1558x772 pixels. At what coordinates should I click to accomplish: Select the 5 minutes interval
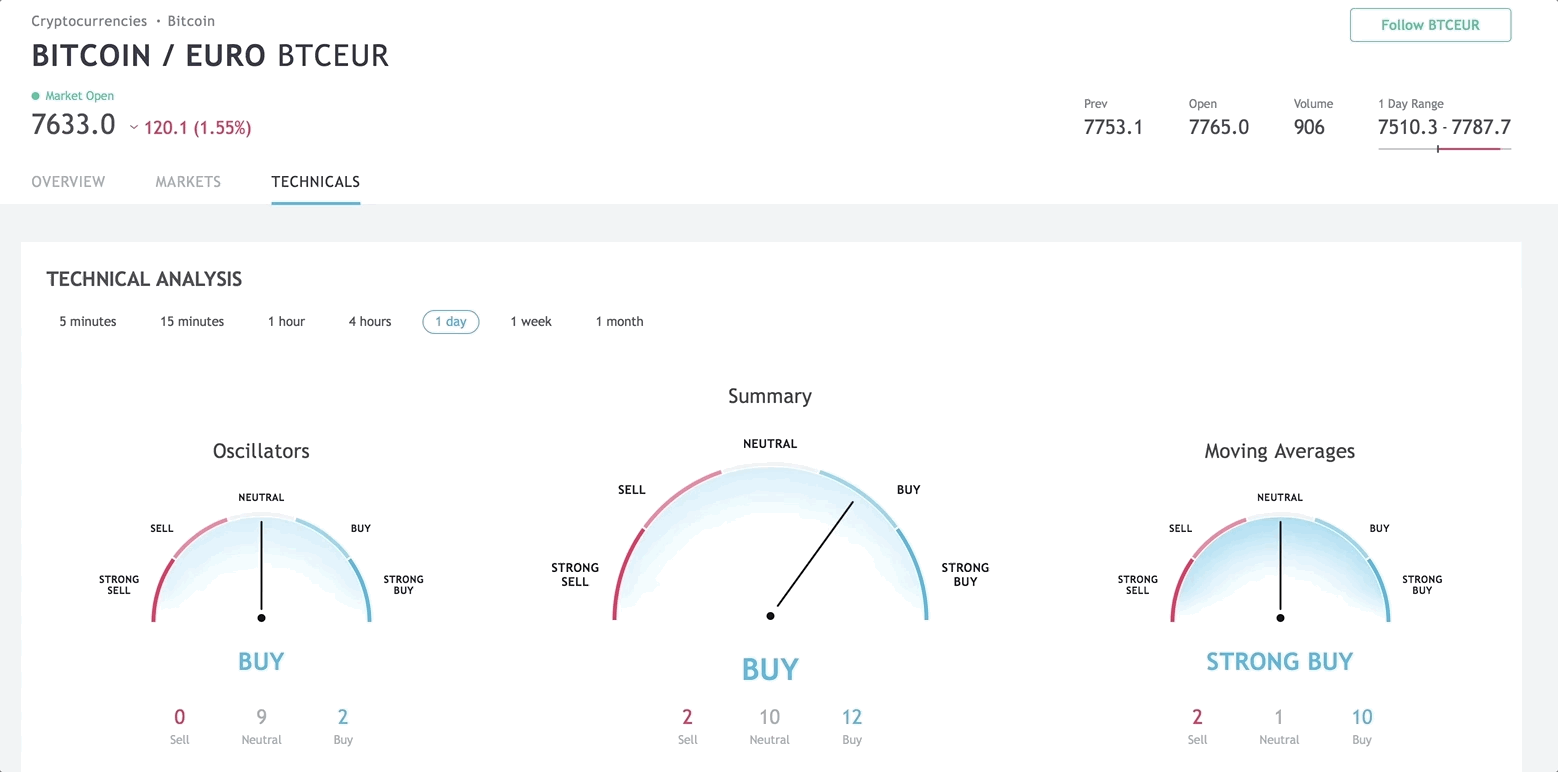pos(88,322)
